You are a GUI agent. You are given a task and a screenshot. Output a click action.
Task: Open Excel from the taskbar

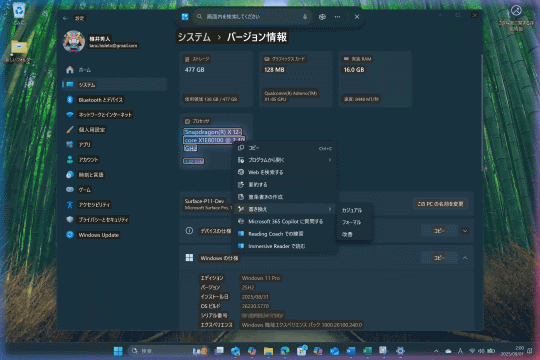[x=367, y=351]
